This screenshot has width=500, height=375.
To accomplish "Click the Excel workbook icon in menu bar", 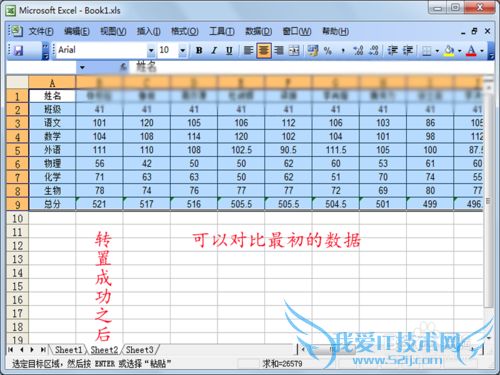I will pos(16,31).
